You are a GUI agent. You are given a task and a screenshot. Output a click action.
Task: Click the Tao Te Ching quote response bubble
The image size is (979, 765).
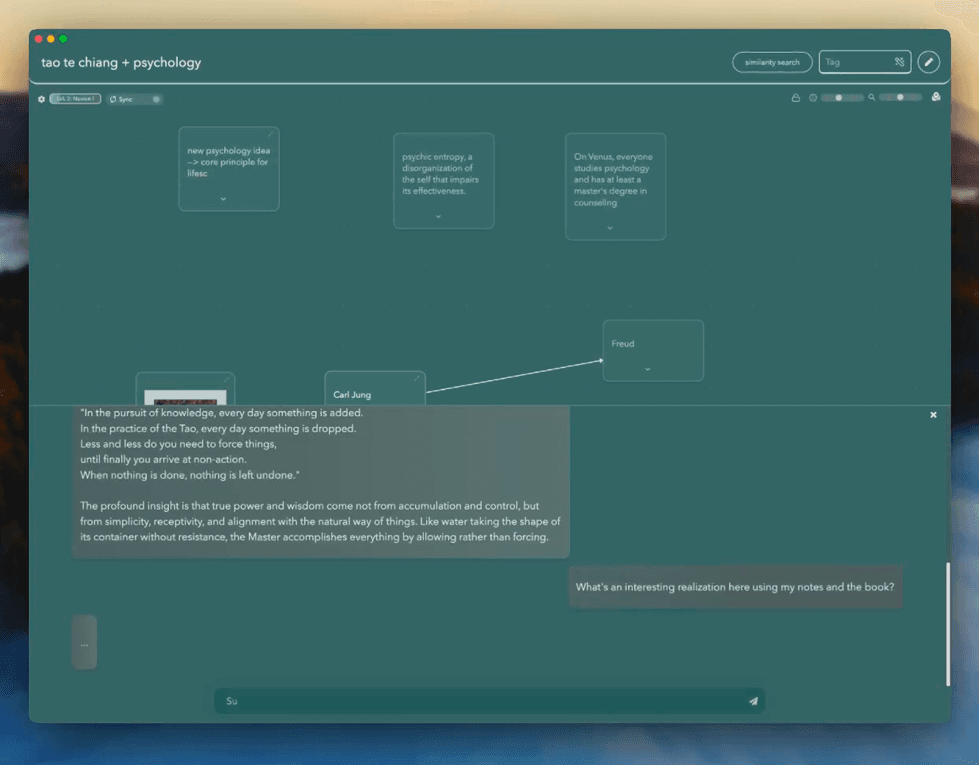[x=320, y=481]
